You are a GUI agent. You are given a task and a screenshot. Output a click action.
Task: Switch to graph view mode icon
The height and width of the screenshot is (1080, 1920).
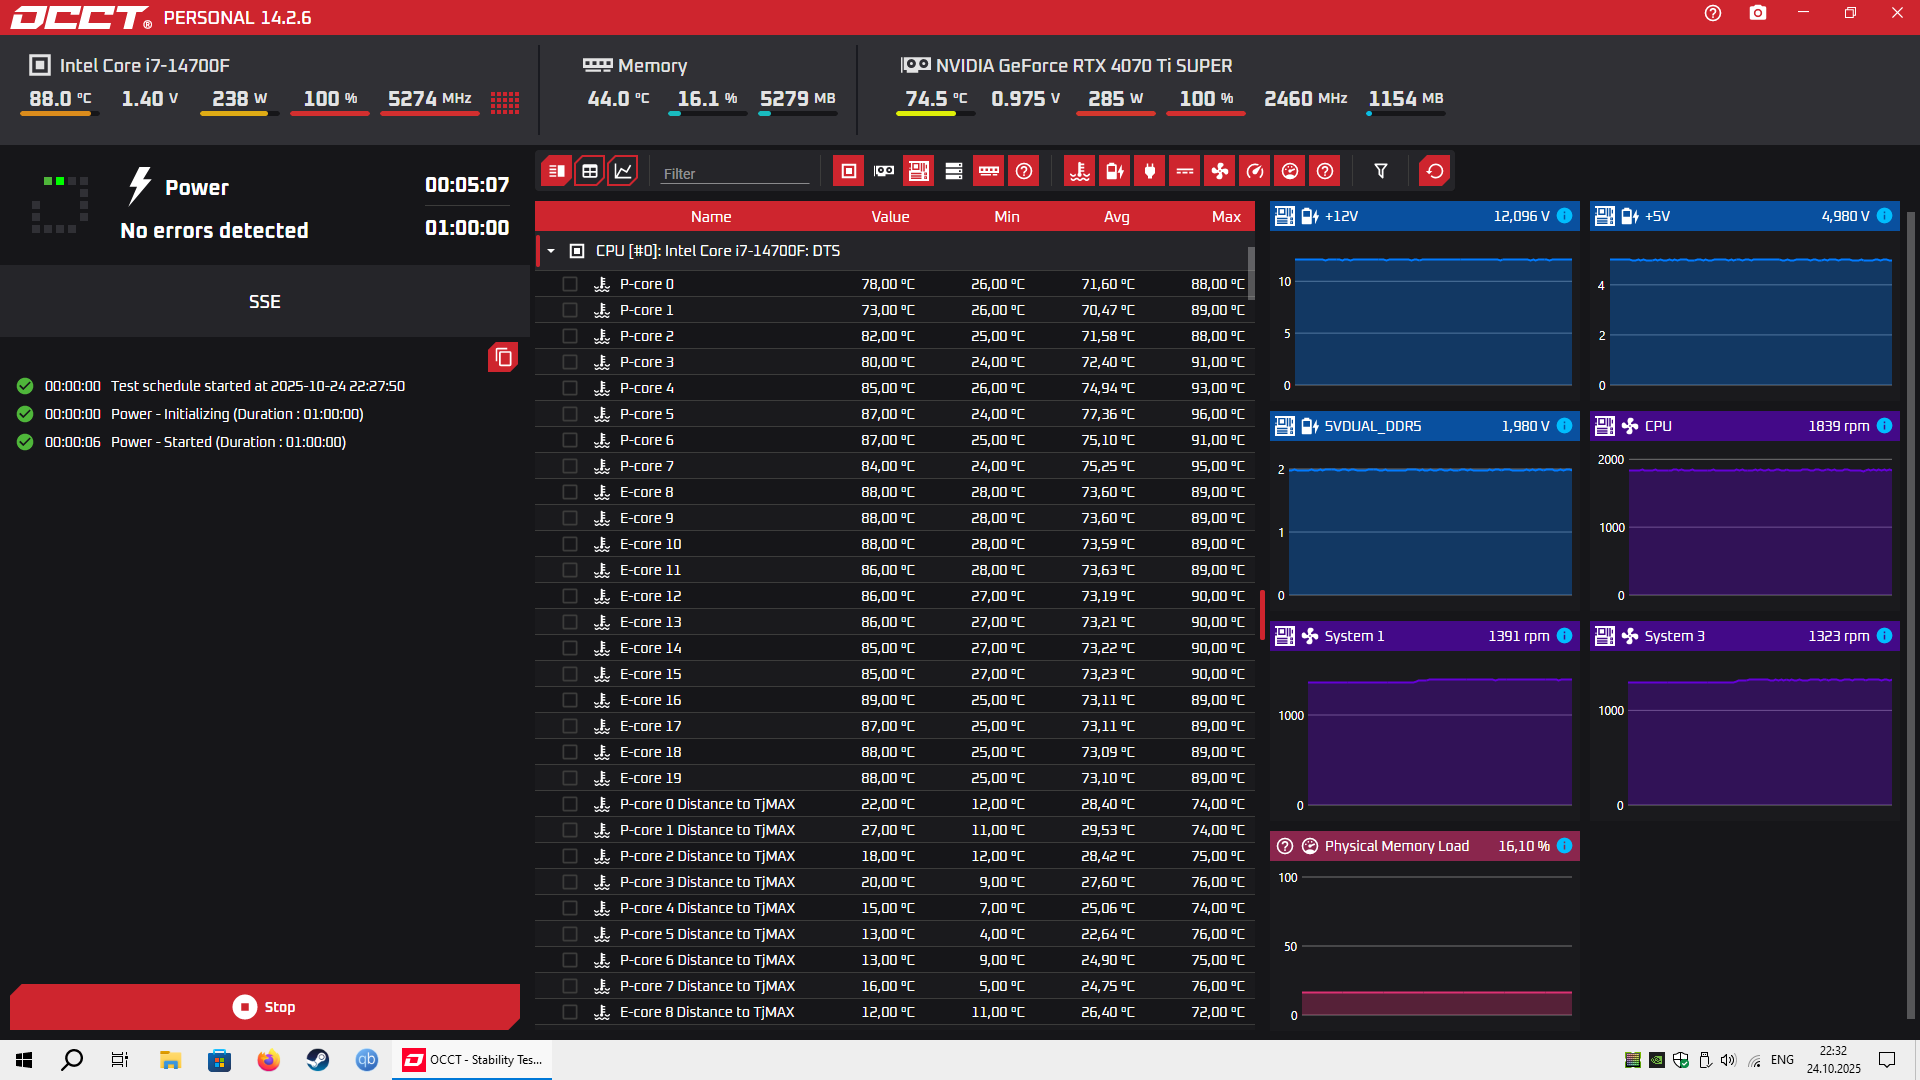coord(622,171)
